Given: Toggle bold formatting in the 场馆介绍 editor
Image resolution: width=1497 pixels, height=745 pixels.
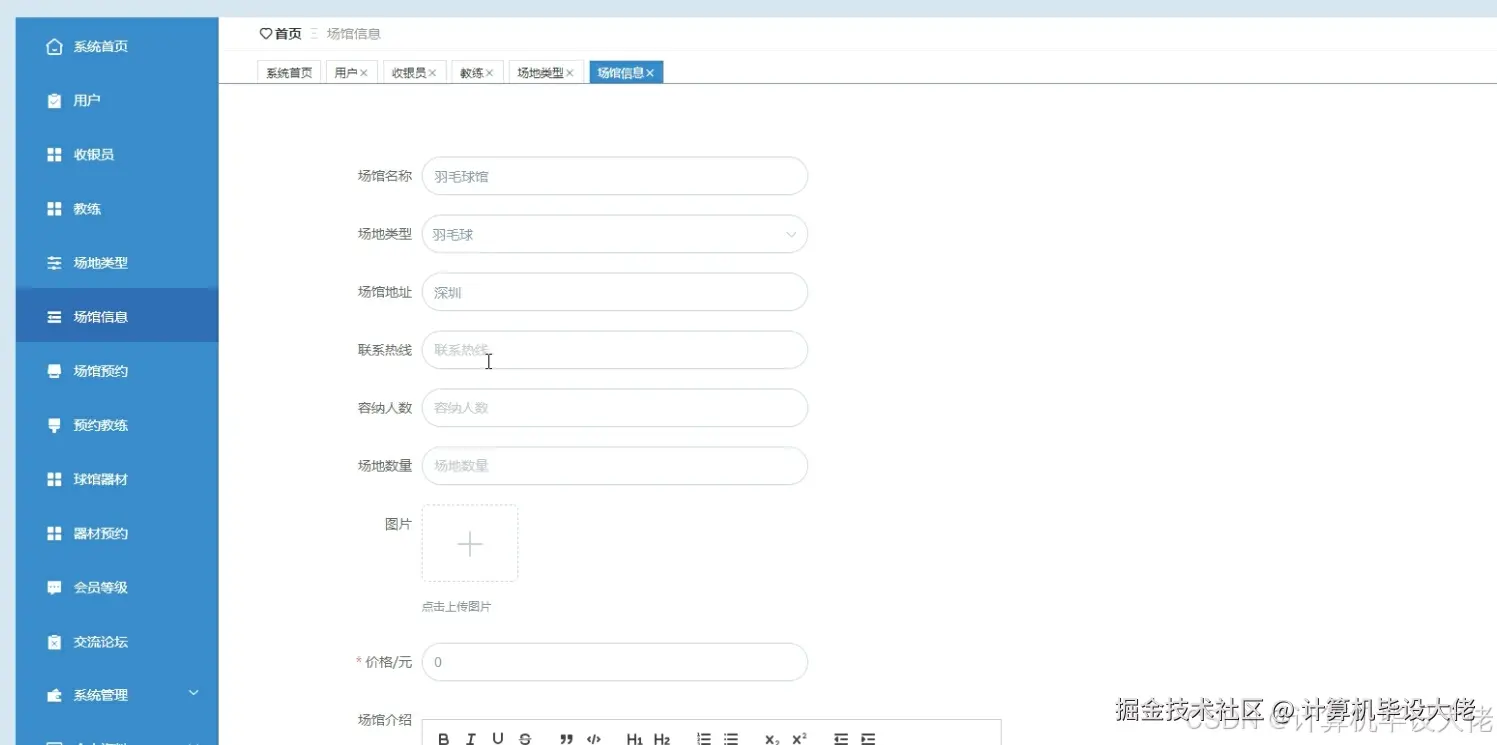Looking at the screenshot, I should 443,739.
